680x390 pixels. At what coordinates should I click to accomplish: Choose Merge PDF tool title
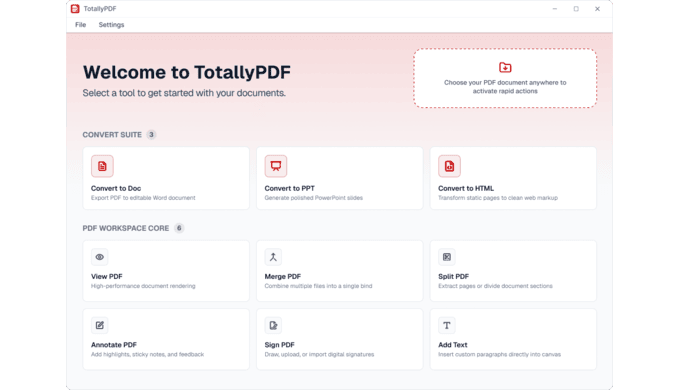tap(283, 276)
